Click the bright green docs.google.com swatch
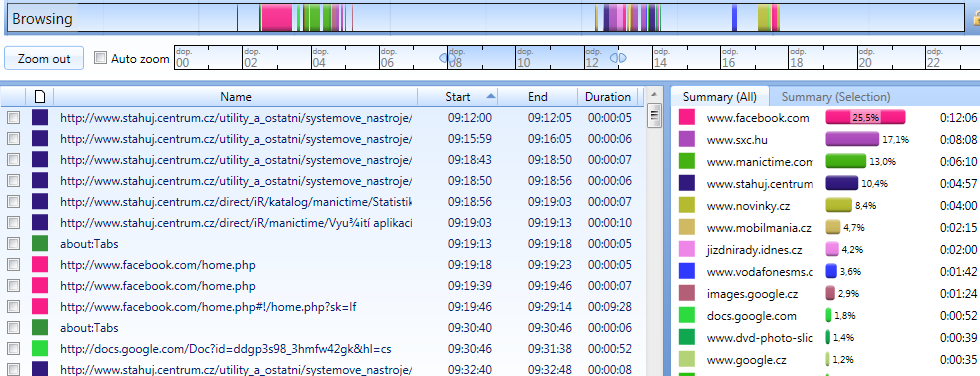The image size is (980, 376). click(687, 315)
